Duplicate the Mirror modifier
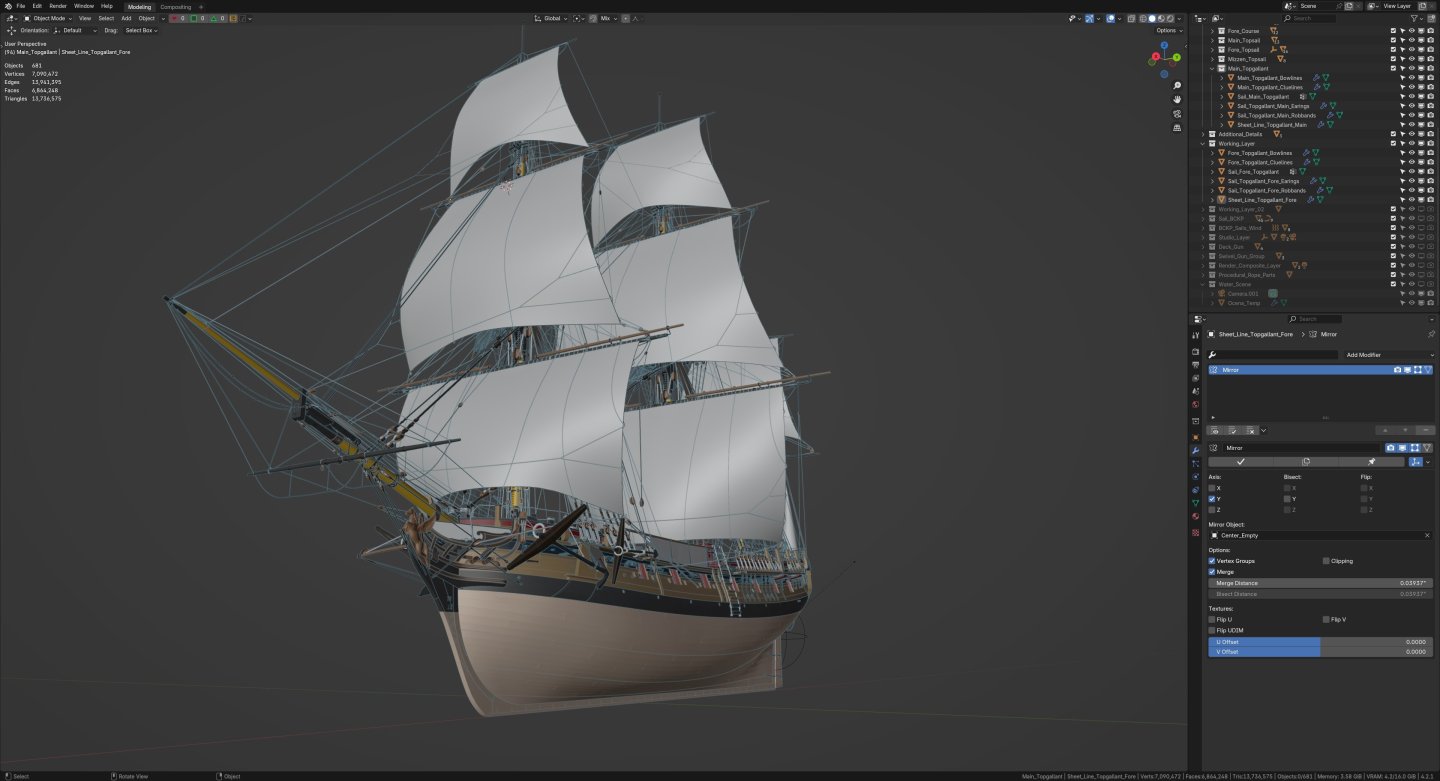 click(1306, 462)
